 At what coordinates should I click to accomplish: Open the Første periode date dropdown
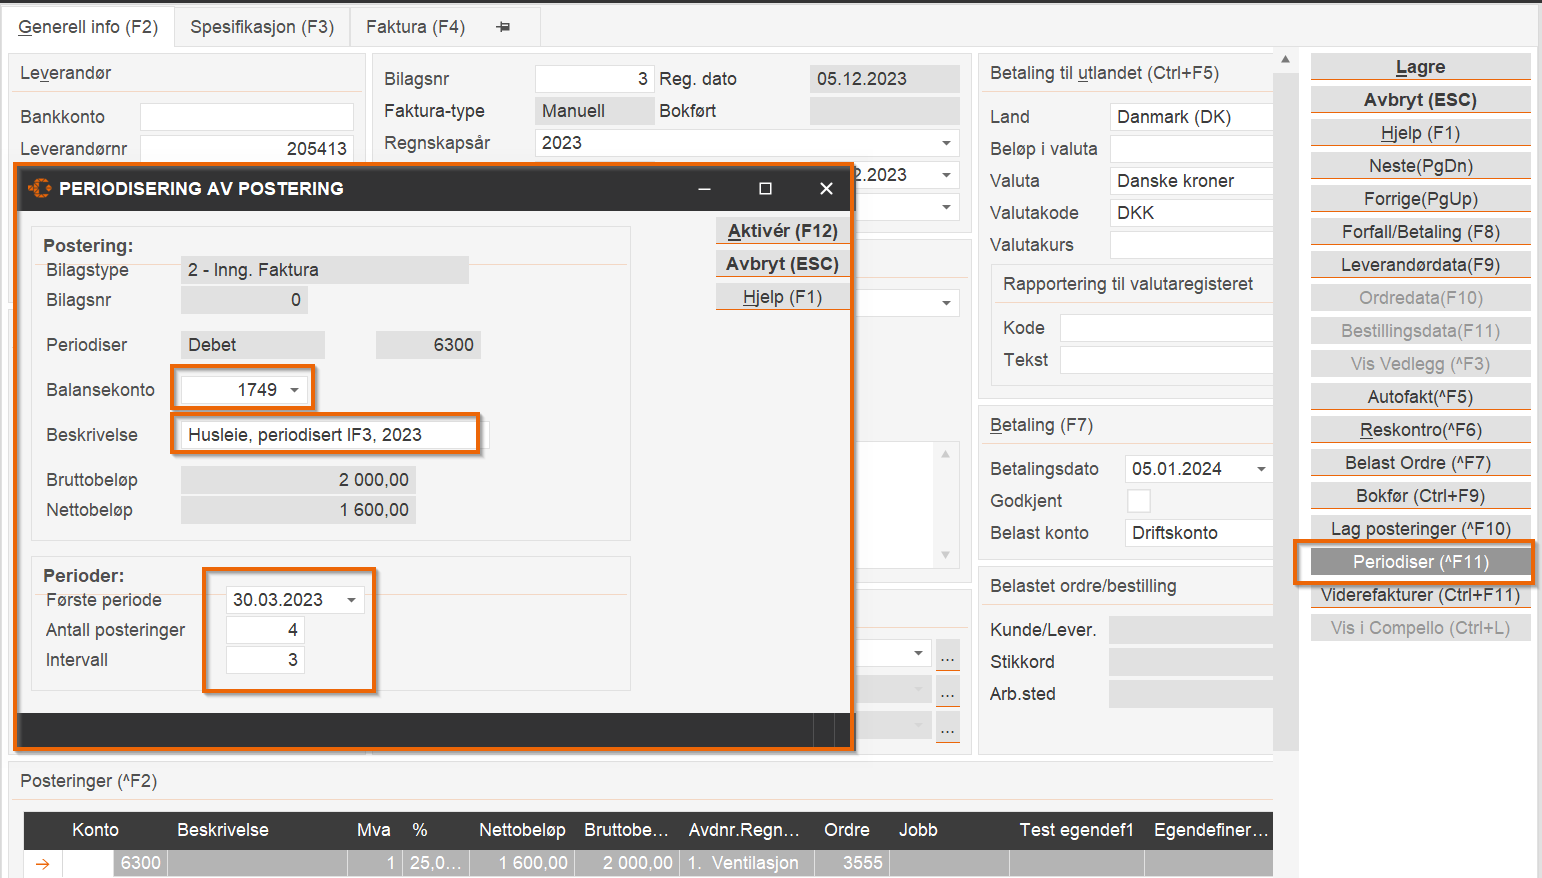point(351,600)
